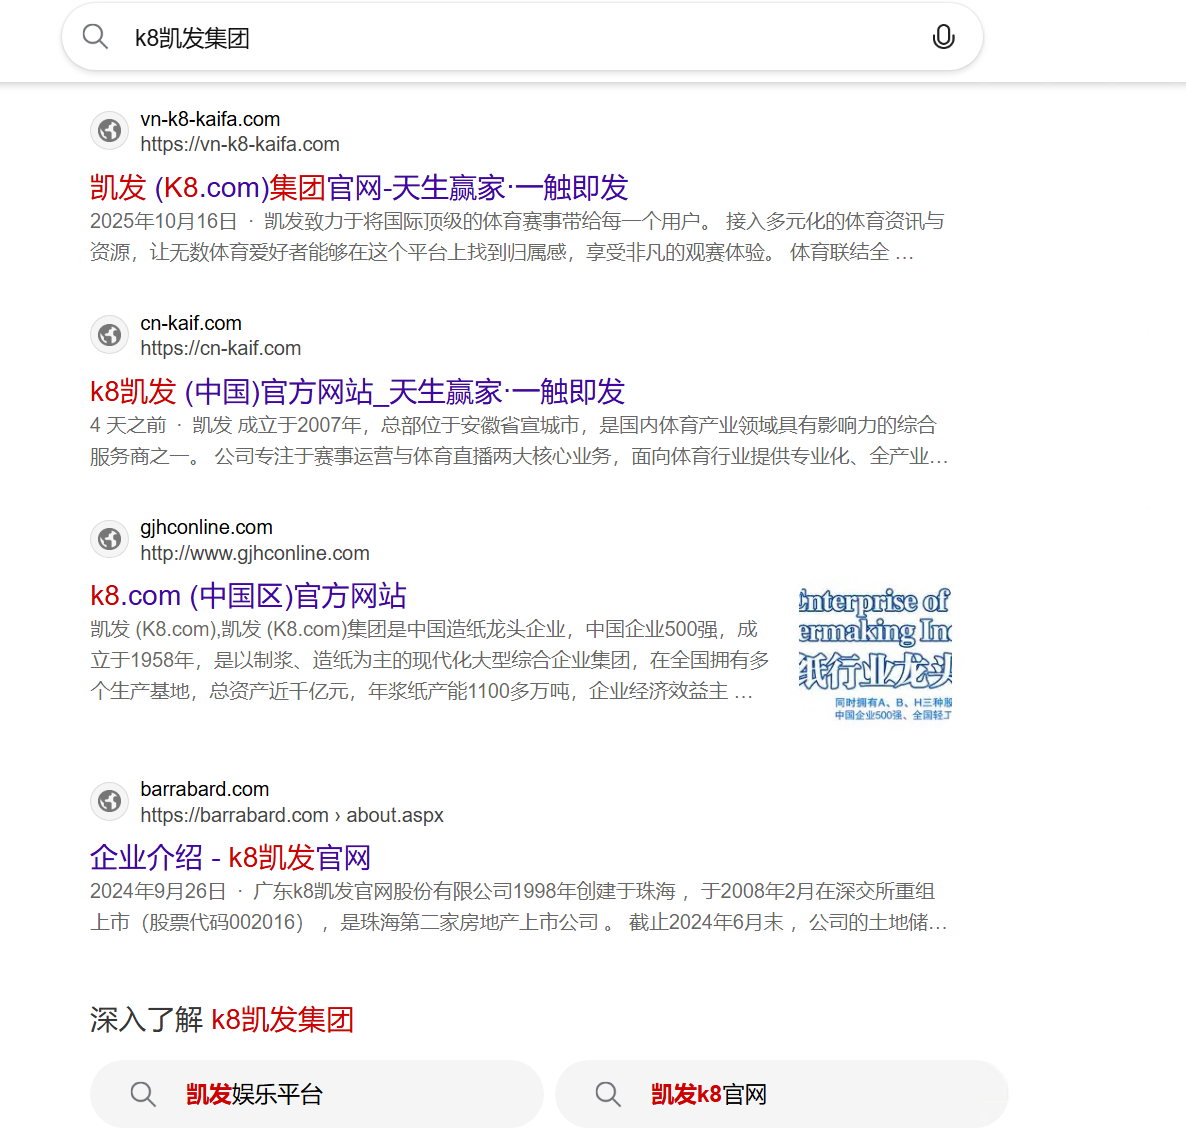1186x1129 pixels.
Task: Click the http://www.gjhconline.com URL text
Action: pos(255,554)
